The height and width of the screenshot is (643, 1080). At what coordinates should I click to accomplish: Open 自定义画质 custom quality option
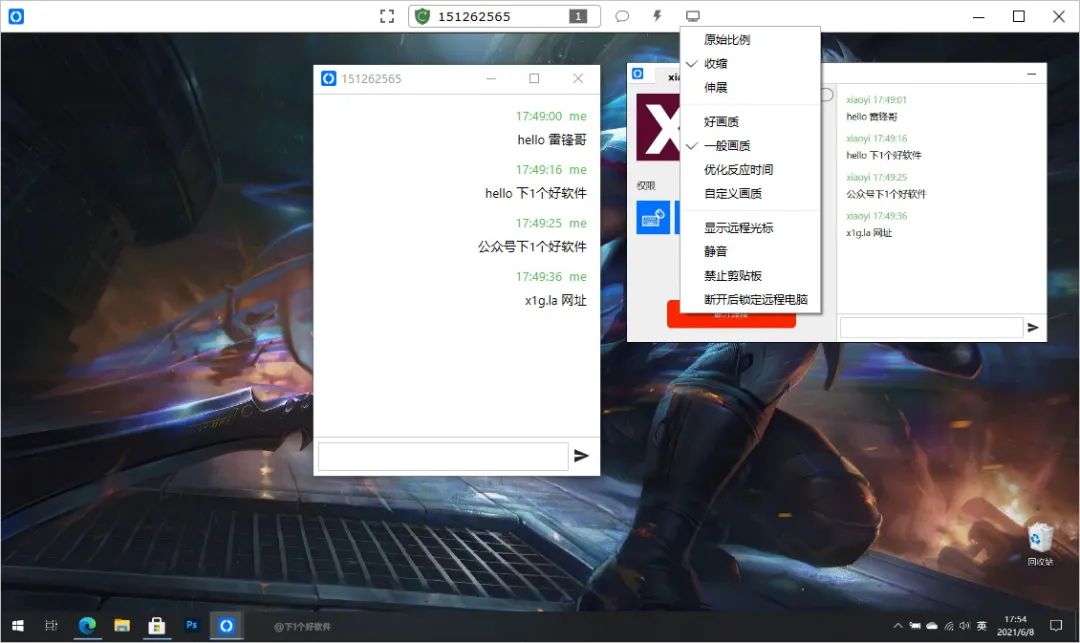coord(750,193)
